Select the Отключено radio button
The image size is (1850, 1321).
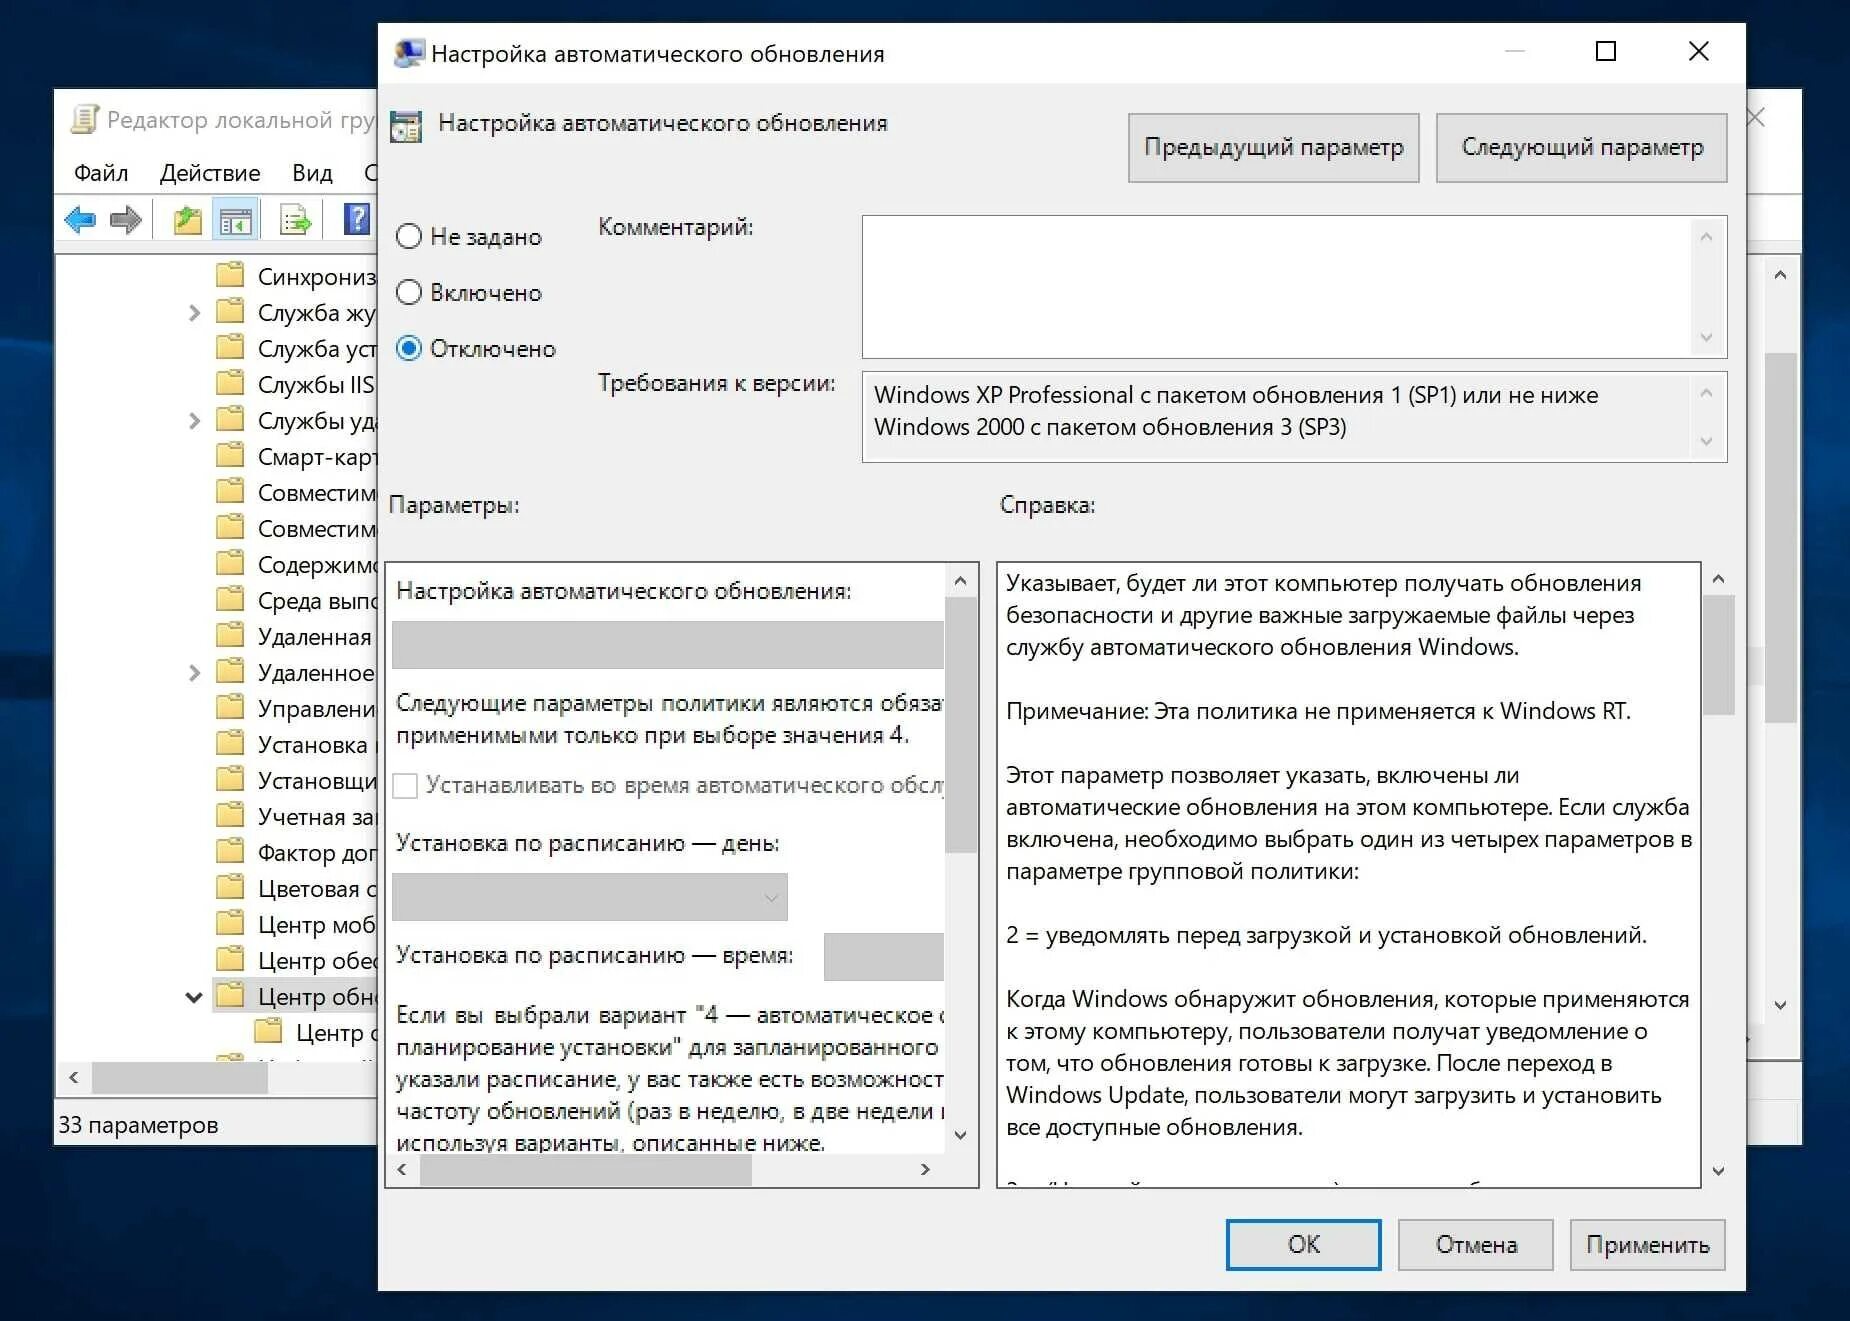(x=408, y=348)
